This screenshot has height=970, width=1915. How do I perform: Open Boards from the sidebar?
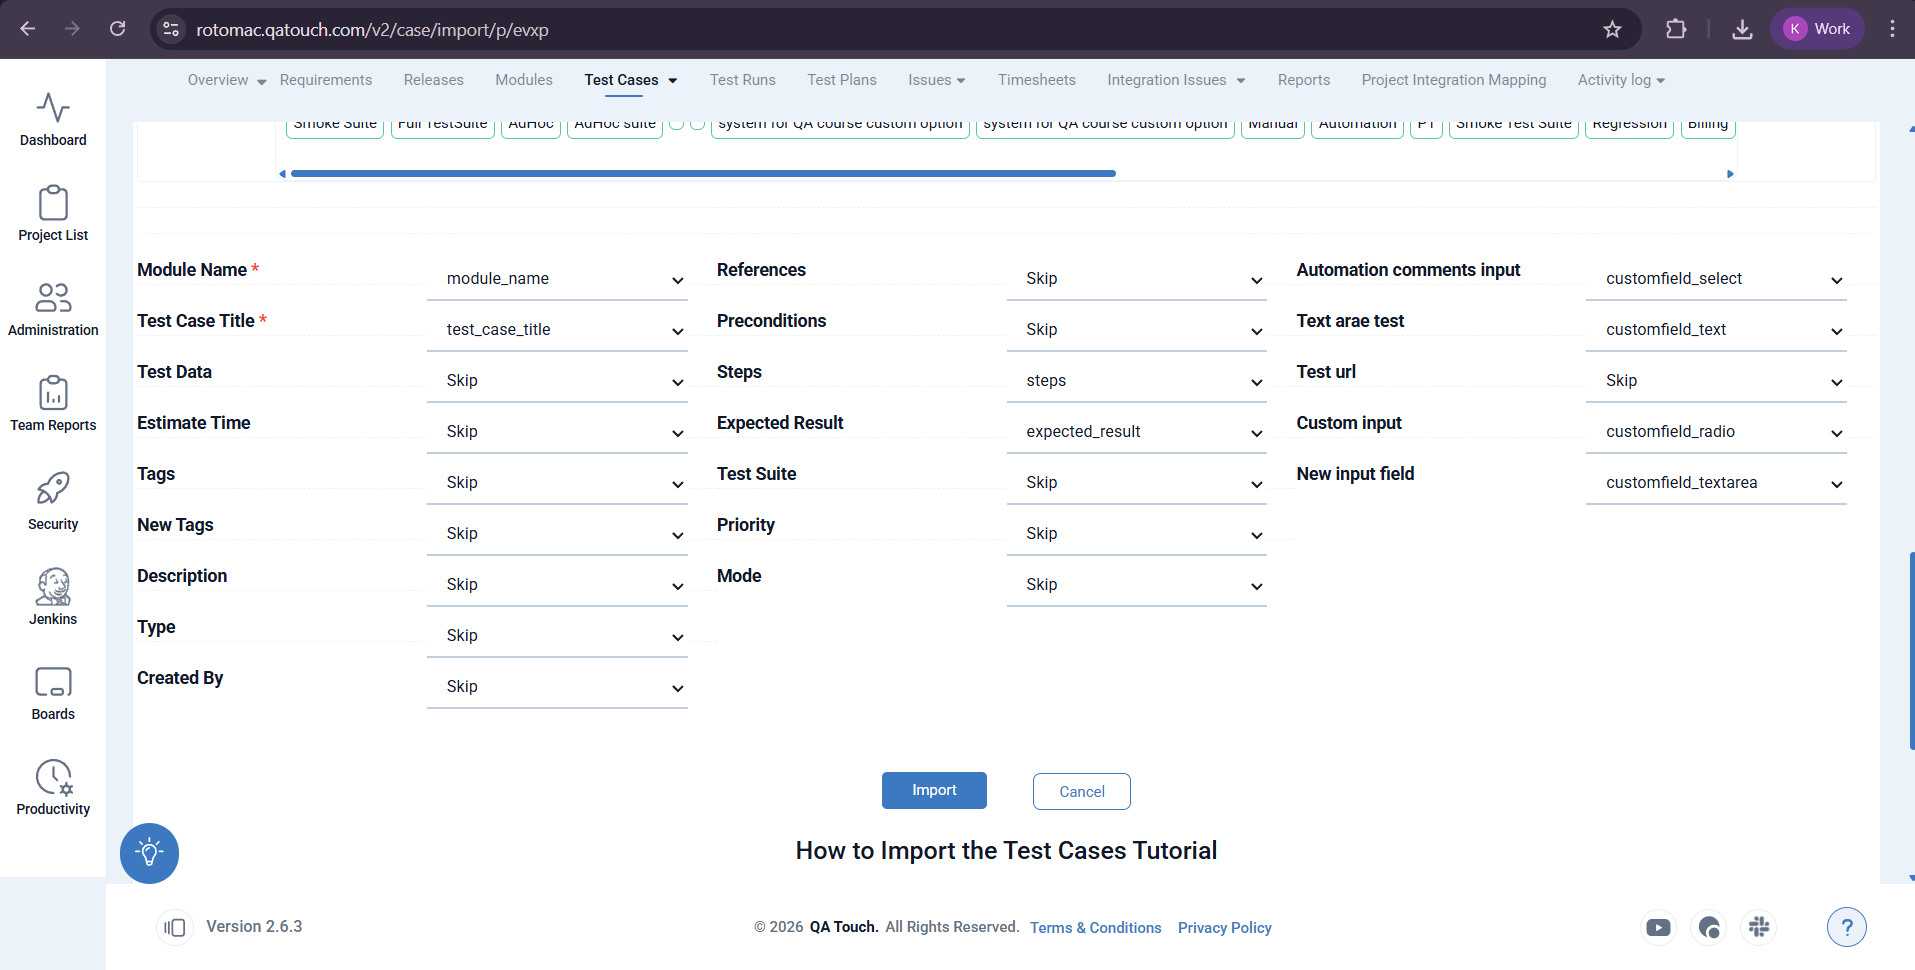click(53, 693)
